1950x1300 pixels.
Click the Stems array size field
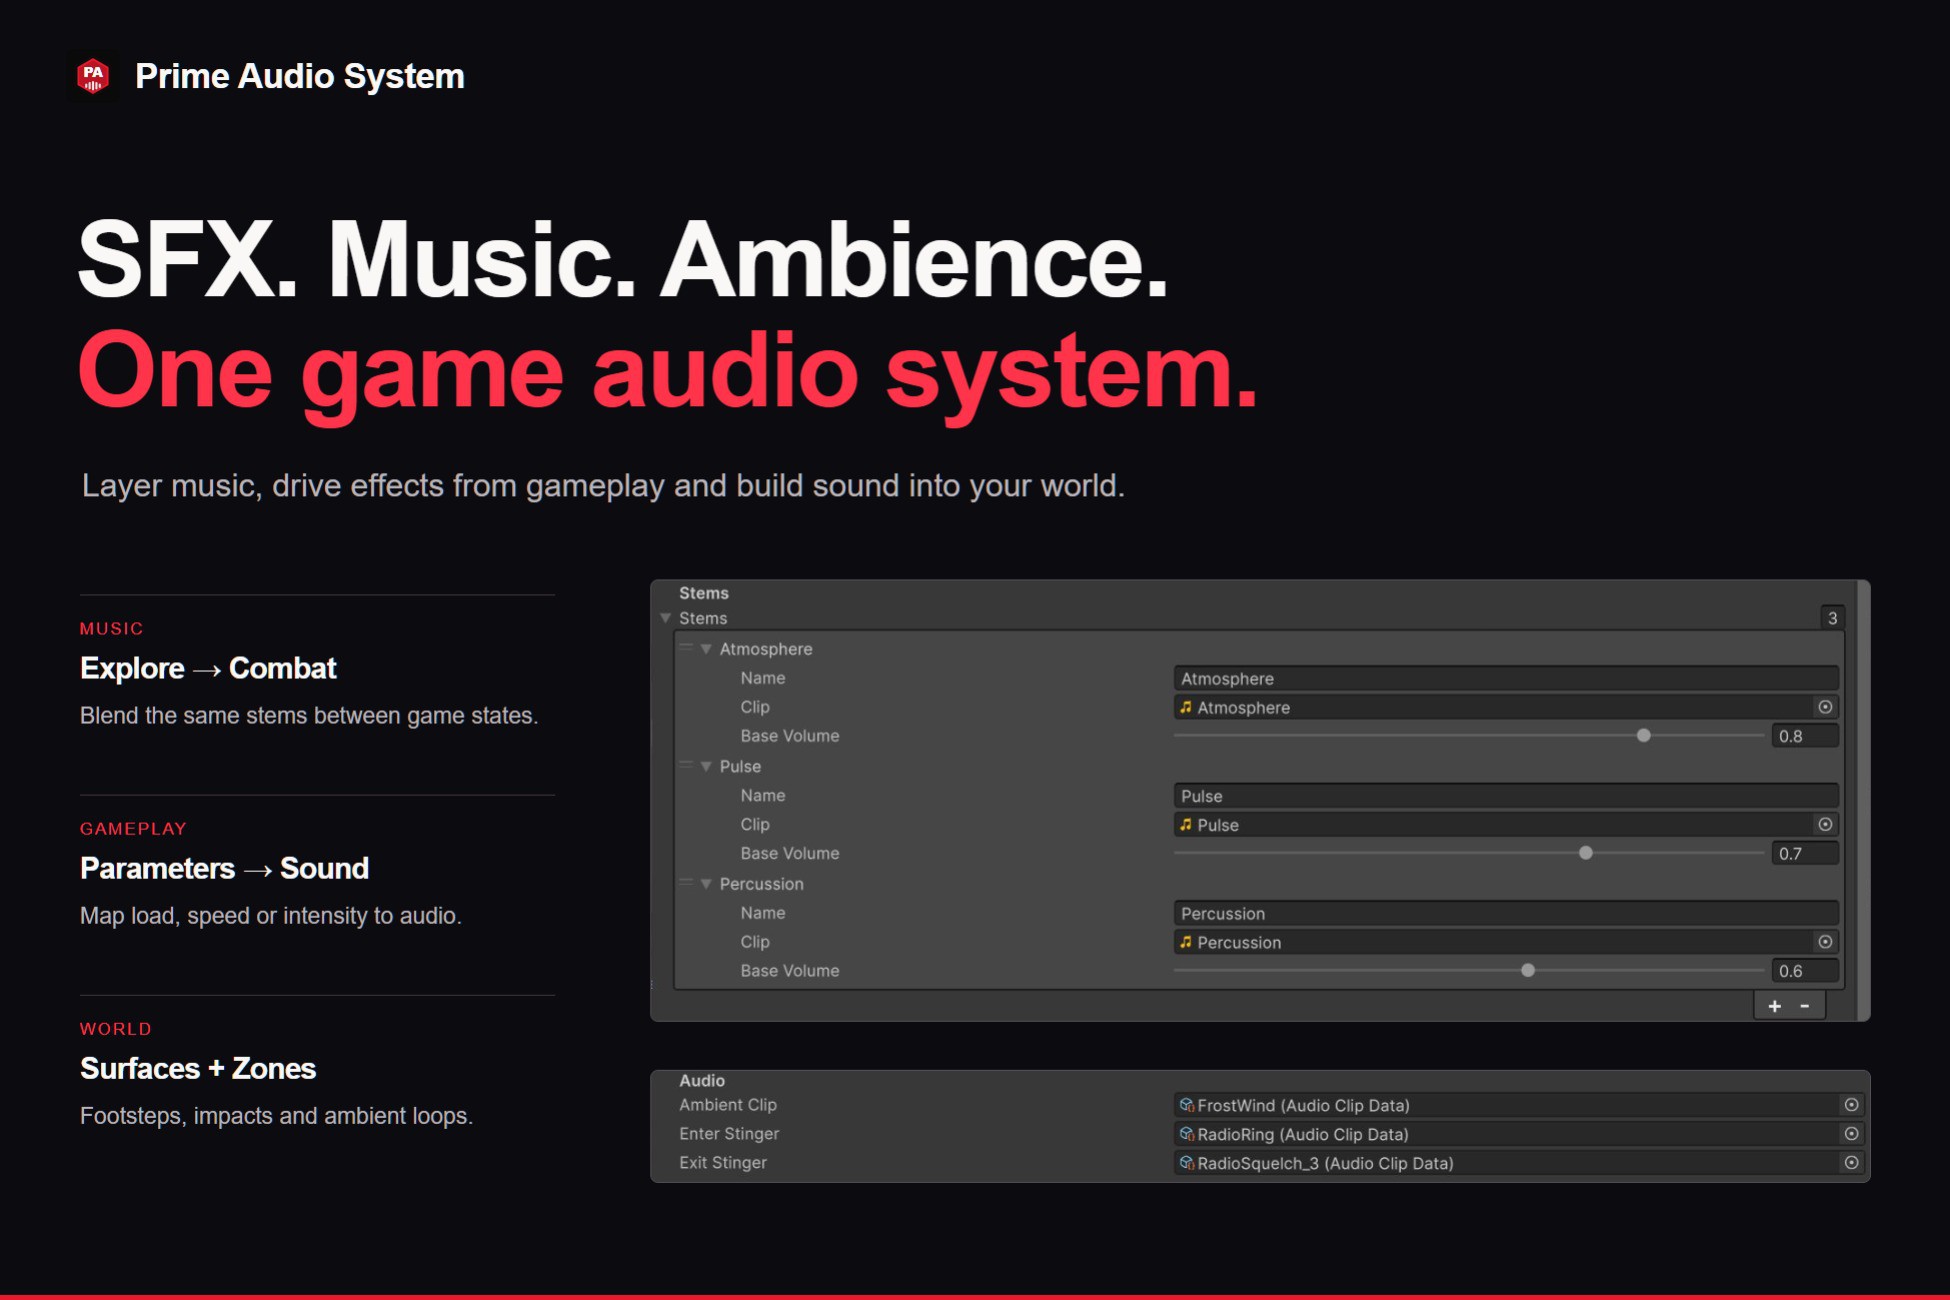(x=1832, y=618)
